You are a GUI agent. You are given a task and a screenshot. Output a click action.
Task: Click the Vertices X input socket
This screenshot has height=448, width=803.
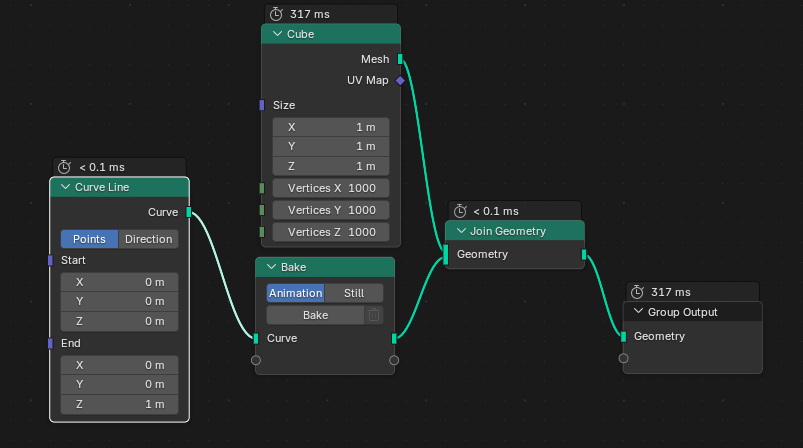[262, 188]
